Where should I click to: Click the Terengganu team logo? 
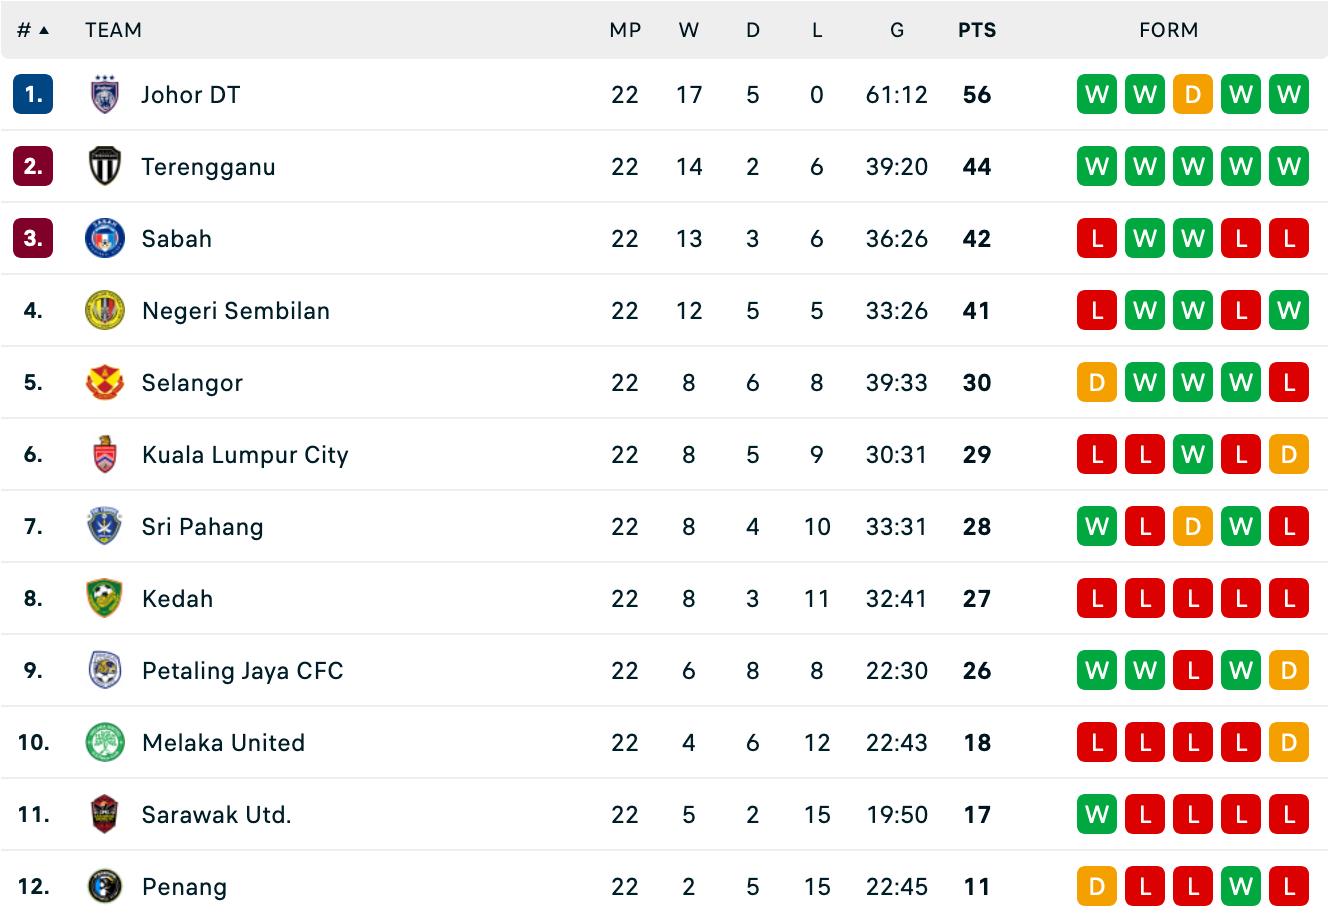click(104, 167)
